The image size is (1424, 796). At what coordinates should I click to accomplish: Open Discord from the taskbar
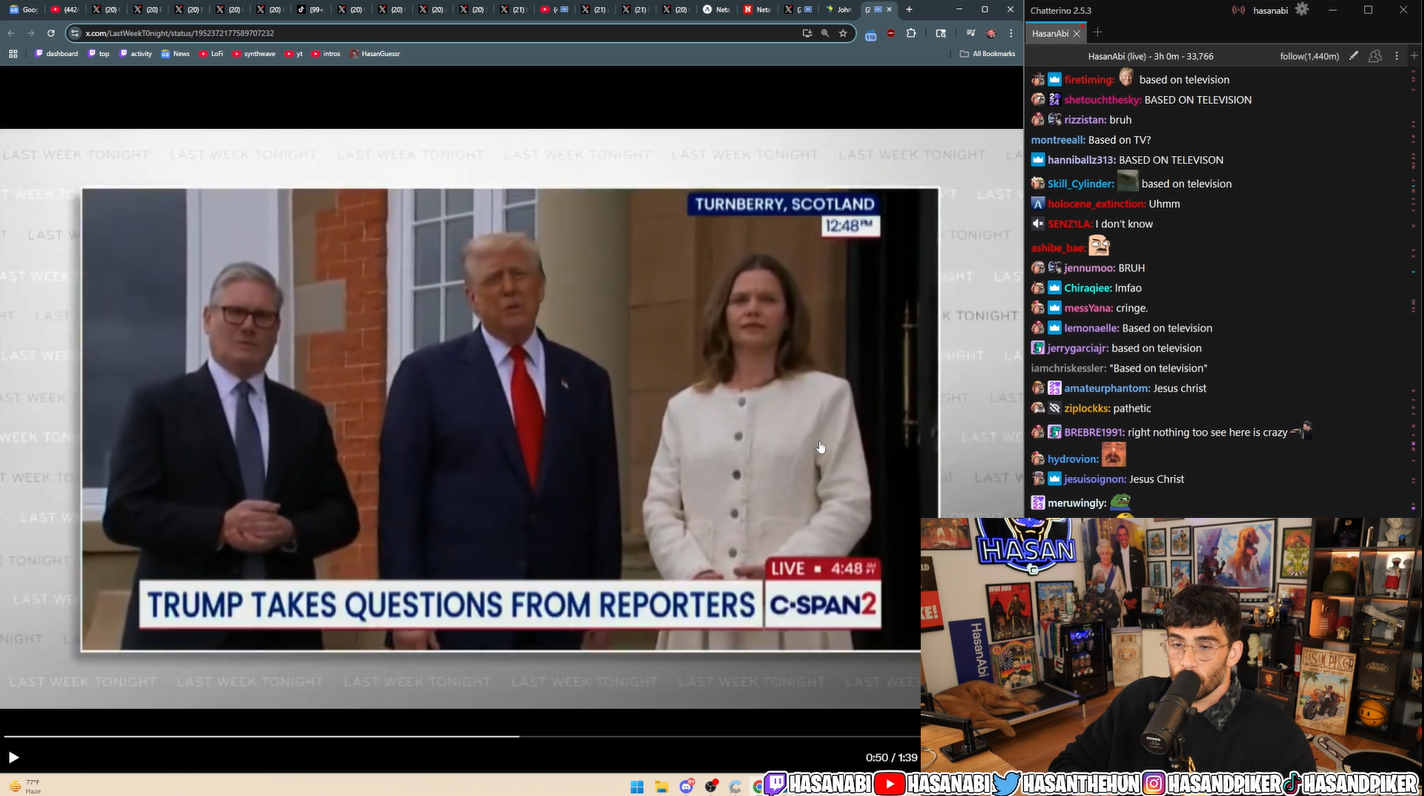pos(687,786)
